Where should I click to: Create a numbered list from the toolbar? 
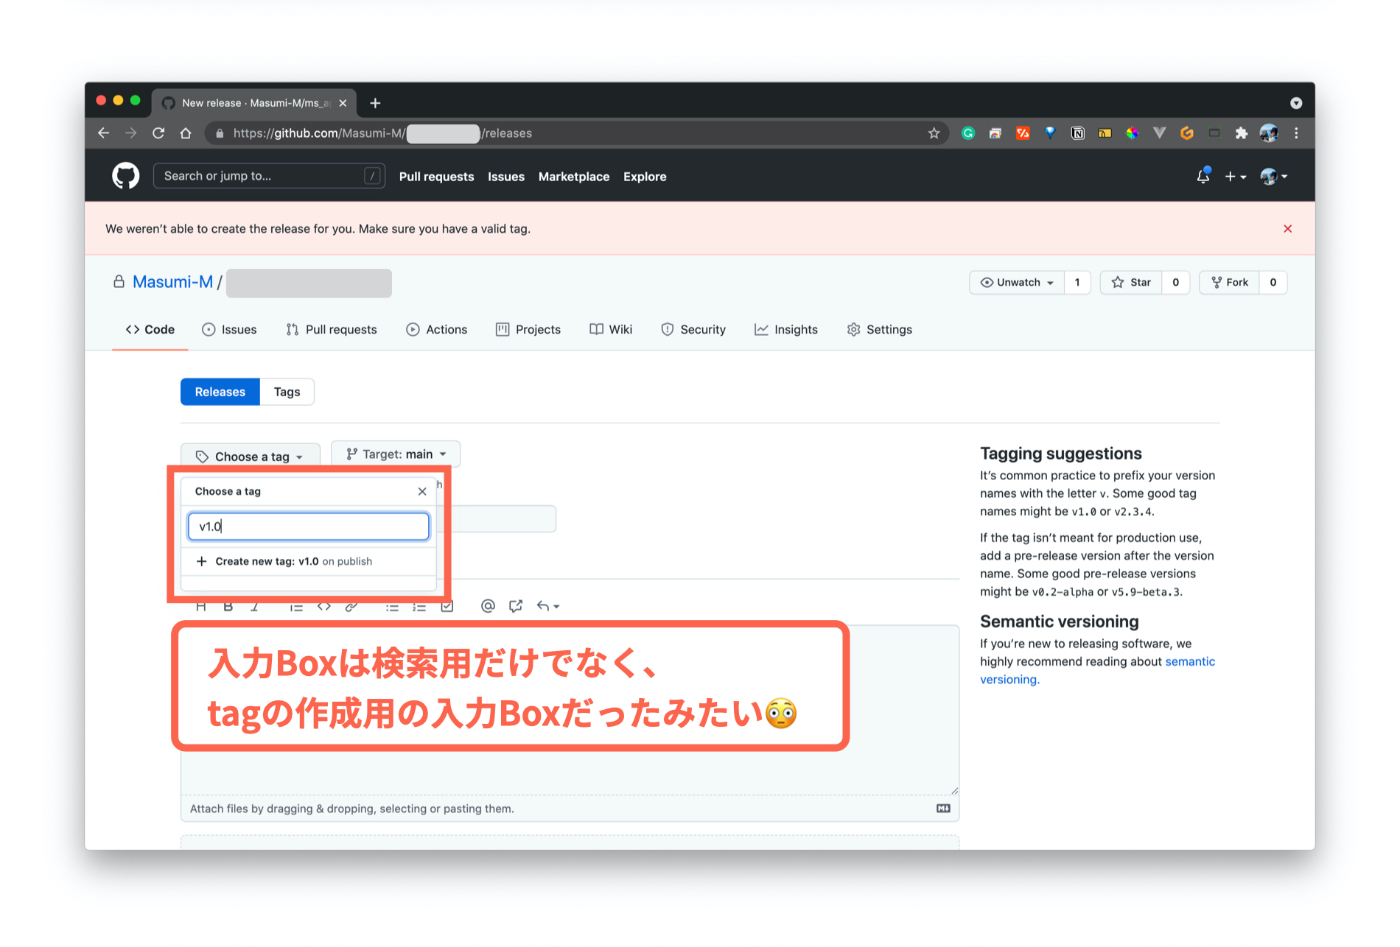[x=418, y=606]
